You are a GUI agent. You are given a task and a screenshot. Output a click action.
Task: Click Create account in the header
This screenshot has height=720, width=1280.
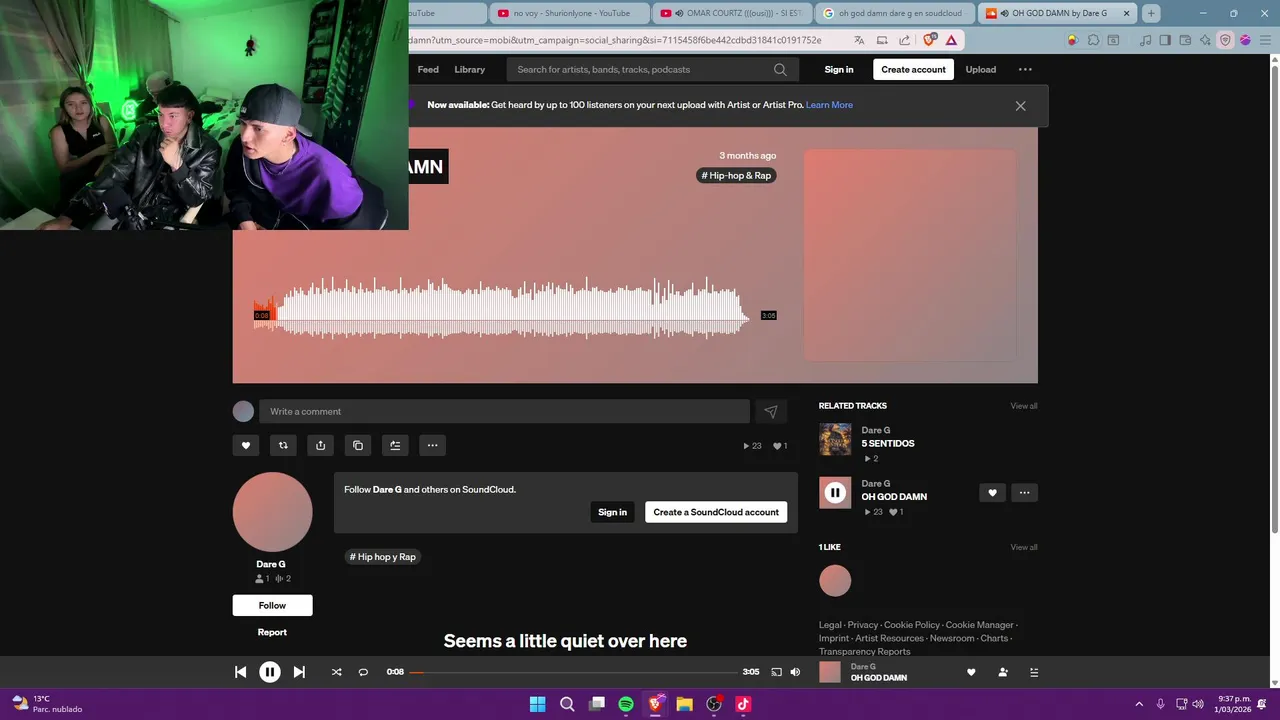point(913,69)
